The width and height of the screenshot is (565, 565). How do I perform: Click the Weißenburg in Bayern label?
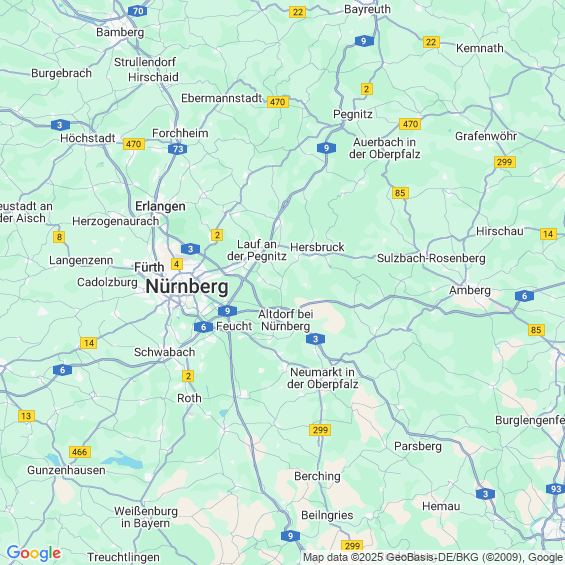click(146, 517)
